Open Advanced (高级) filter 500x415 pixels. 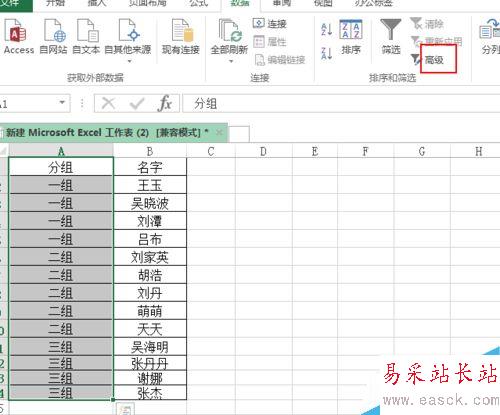pyautogui.click(x=427, y=59)
